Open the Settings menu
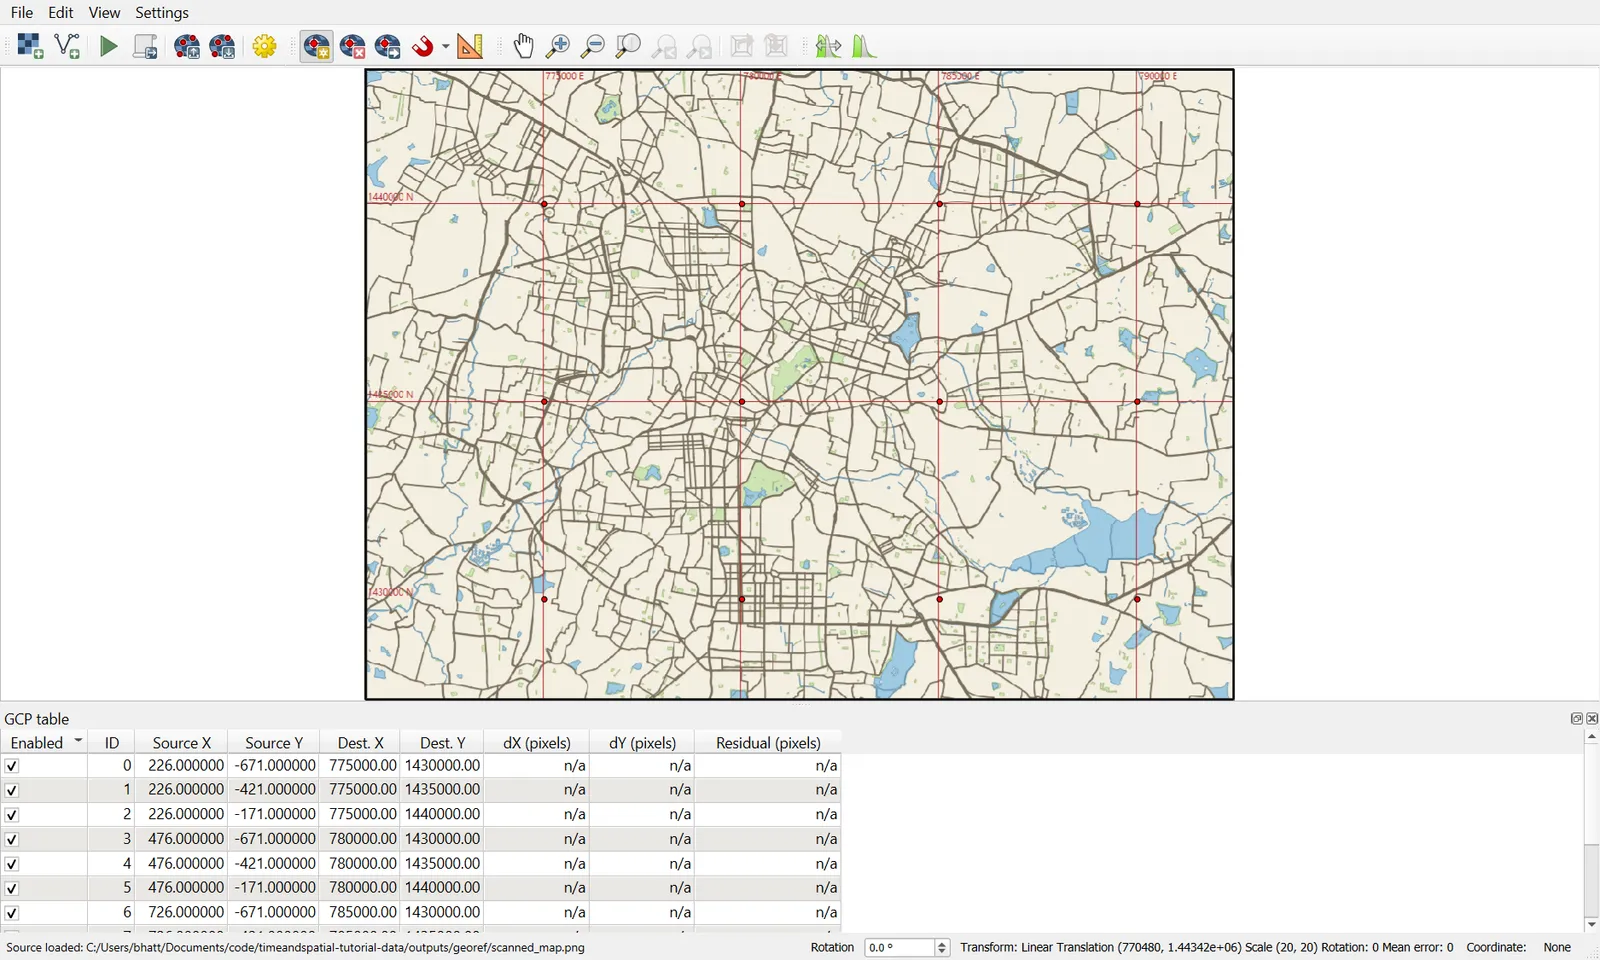Viewport: 1600px width, 960px height. [x=162, y=12]
